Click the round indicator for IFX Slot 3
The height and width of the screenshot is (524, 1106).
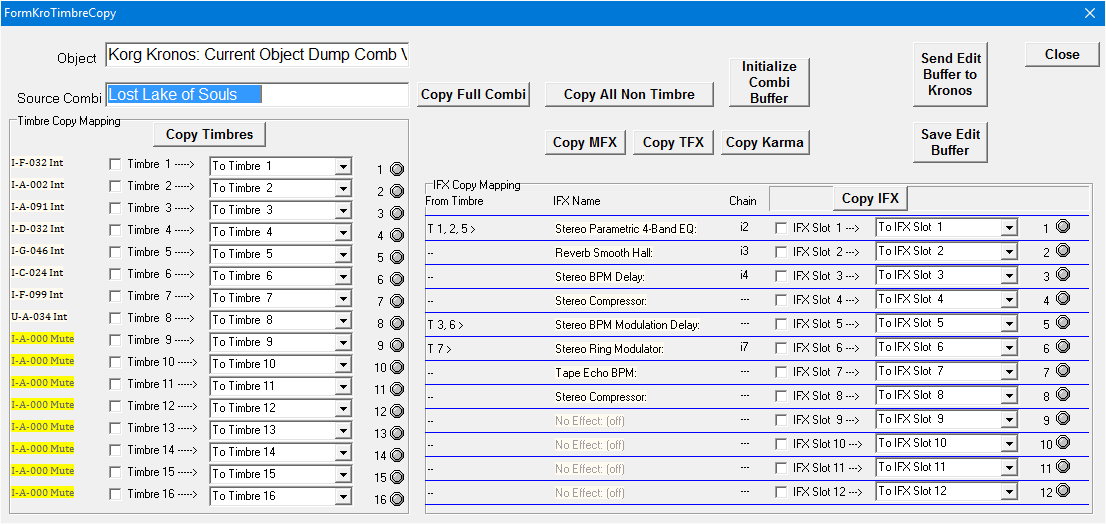coord(1063,274)
